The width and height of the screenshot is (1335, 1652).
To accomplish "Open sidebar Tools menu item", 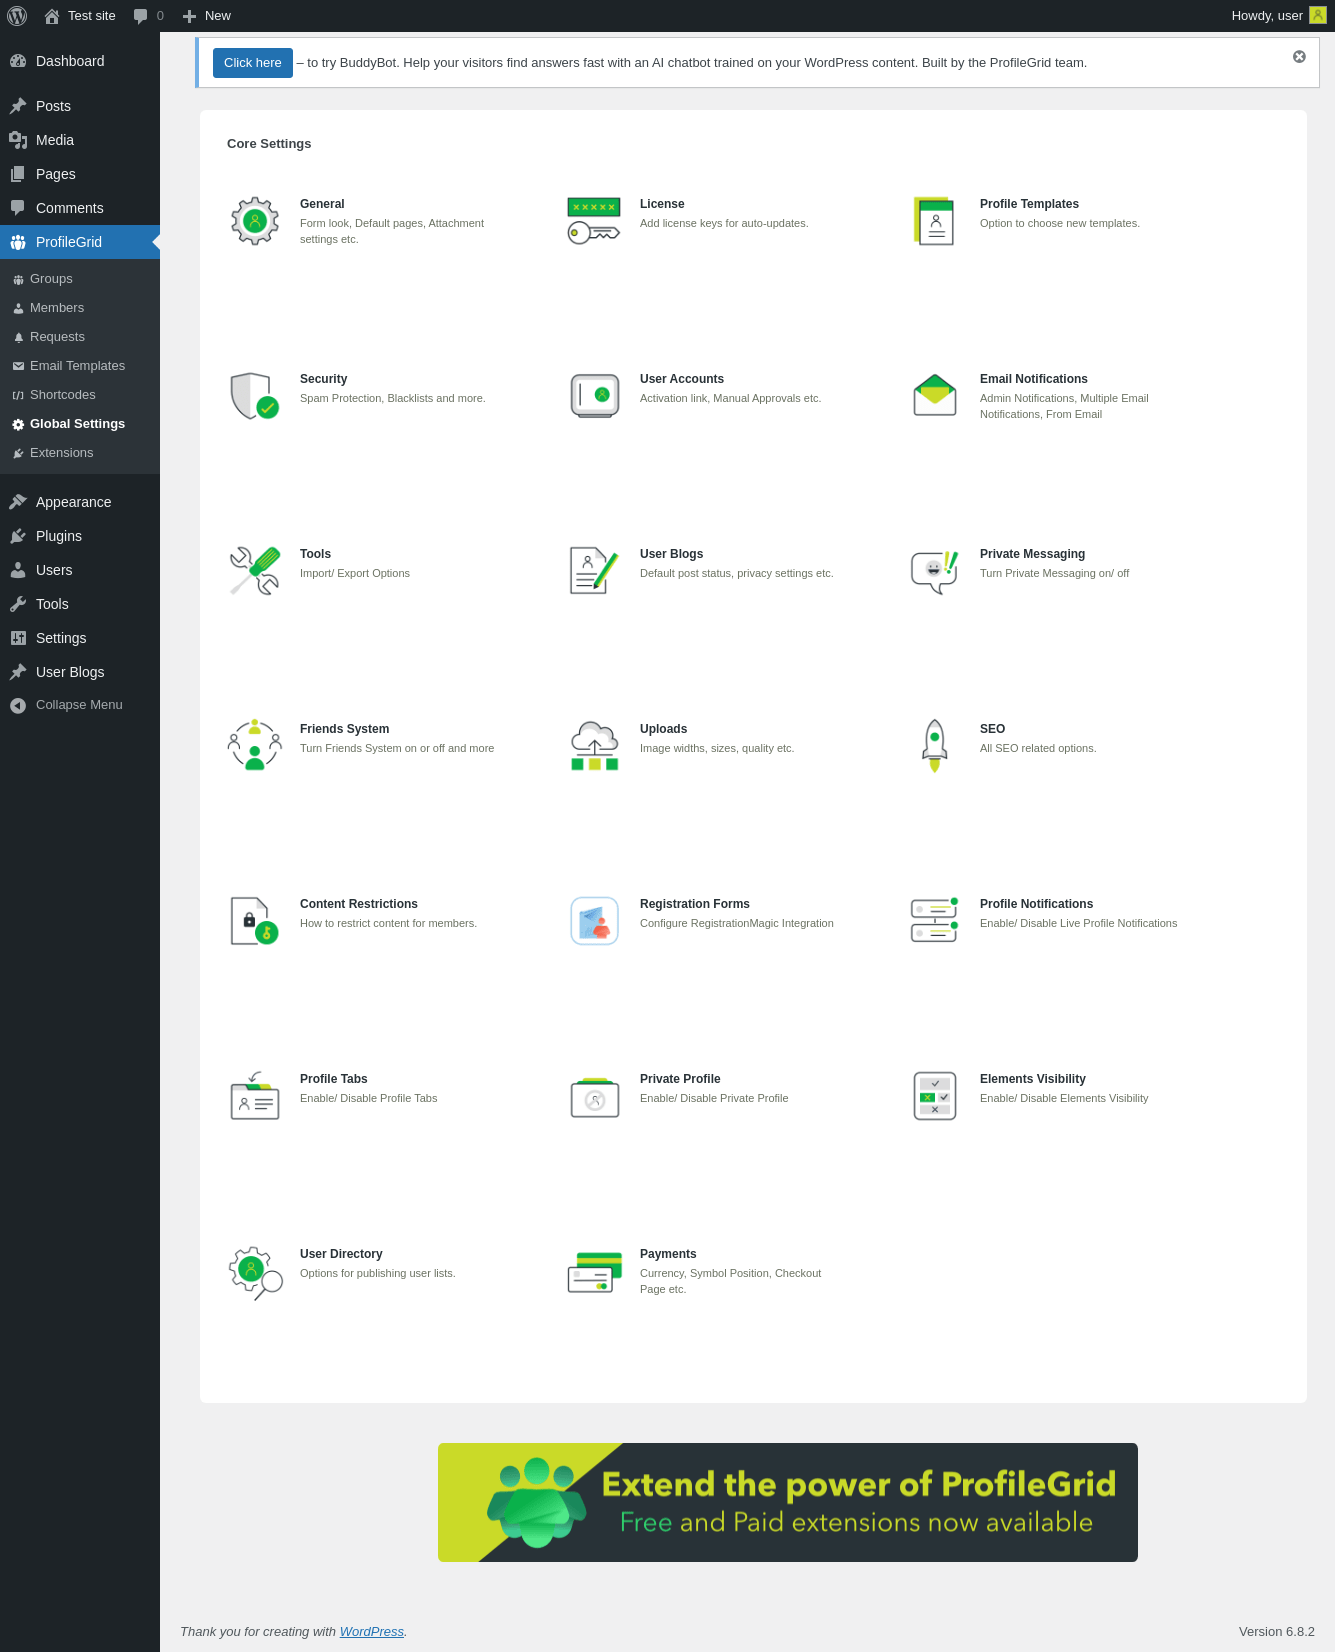I will point(80,604).
